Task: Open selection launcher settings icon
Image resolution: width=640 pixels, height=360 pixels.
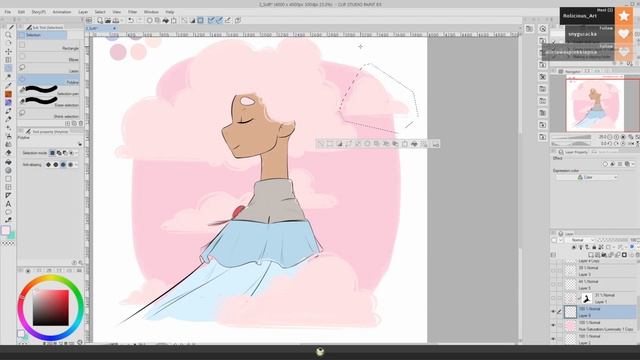Action: coord(436,144)
